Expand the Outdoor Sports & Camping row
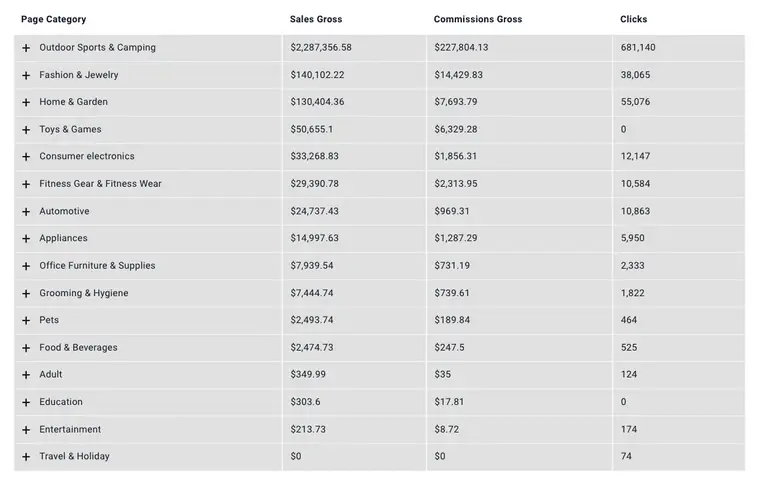 (x=26, y=48)
